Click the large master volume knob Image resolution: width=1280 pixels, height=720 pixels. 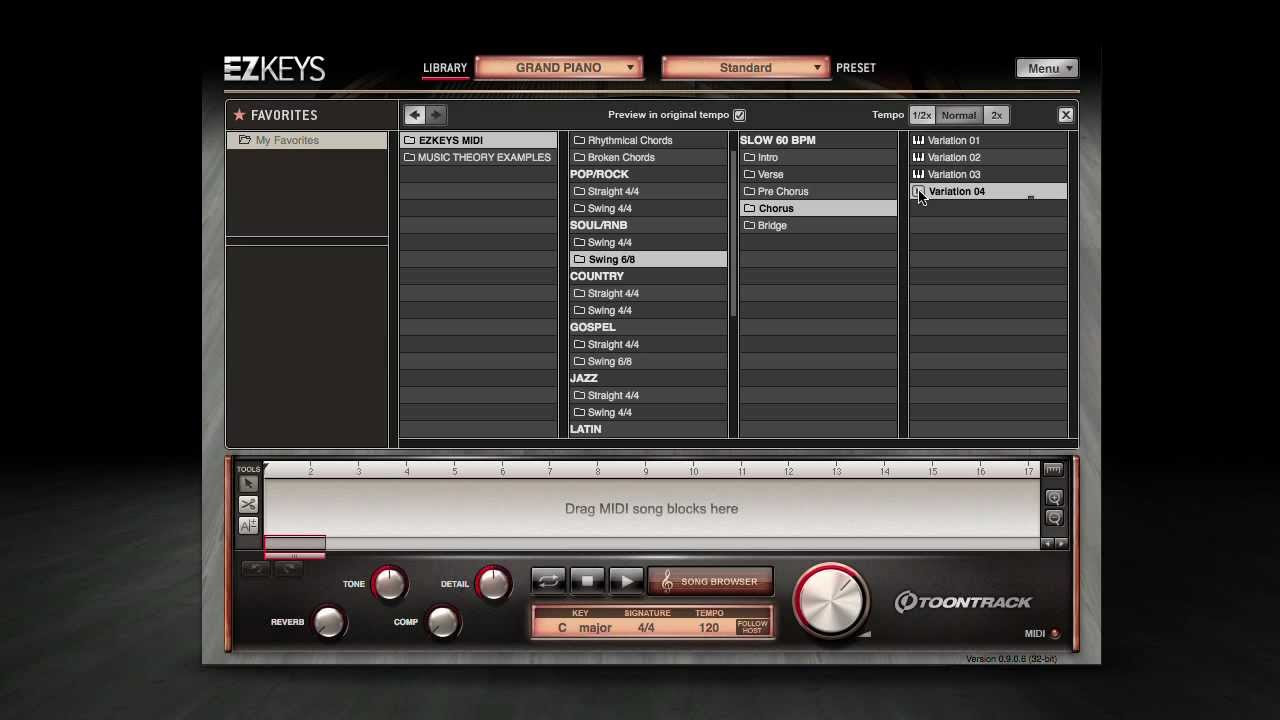point(831,600)
